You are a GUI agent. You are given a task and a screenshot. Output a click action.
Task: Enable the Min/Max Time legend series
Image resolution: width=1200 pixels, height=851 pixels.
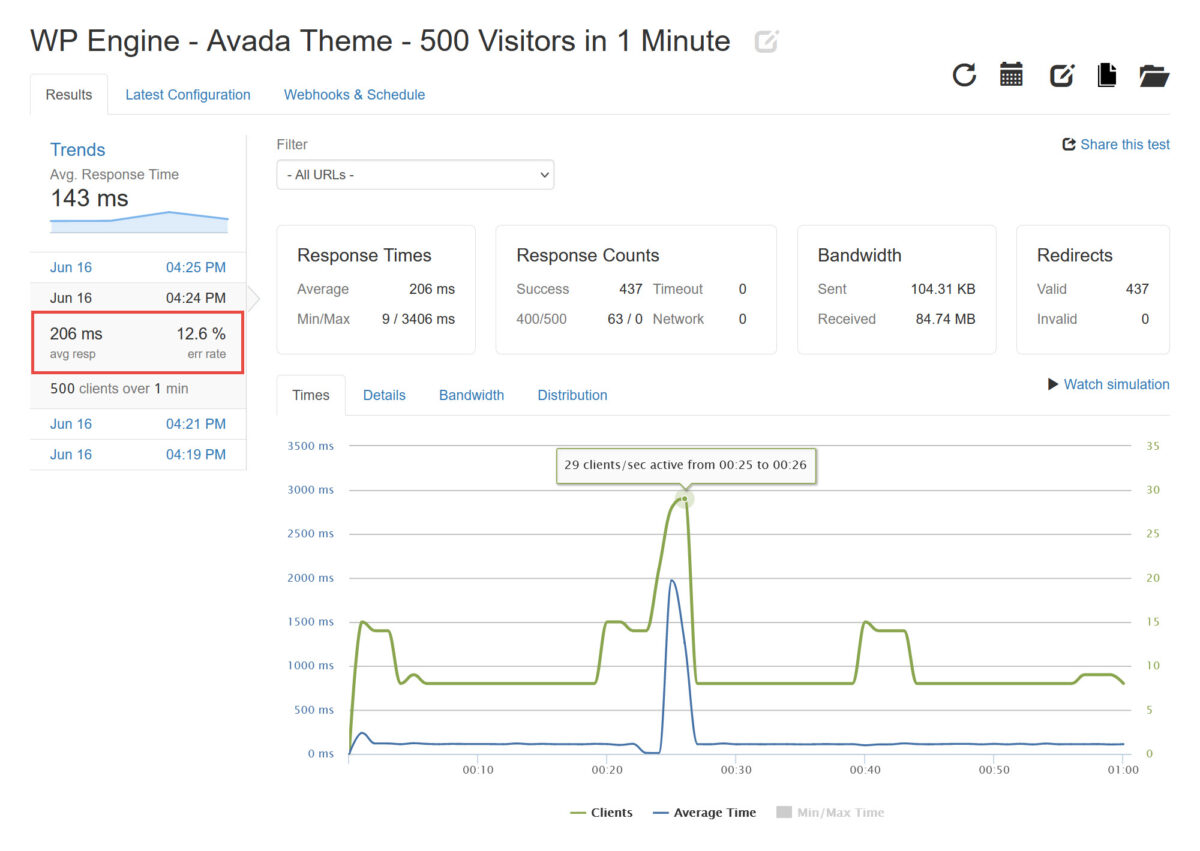click(x=830, y=813)
